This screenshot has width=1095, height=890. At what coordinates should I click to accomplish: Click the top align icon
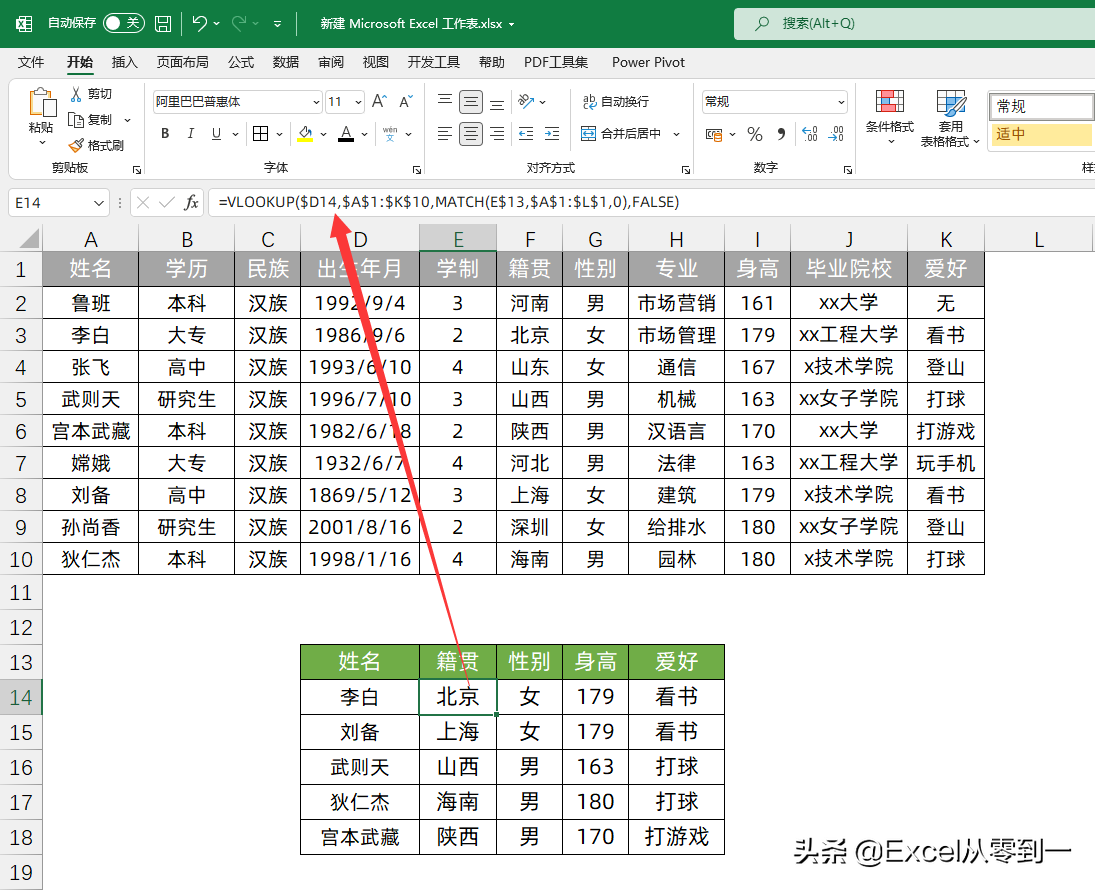pyautogui.click(x=445, y=102)
